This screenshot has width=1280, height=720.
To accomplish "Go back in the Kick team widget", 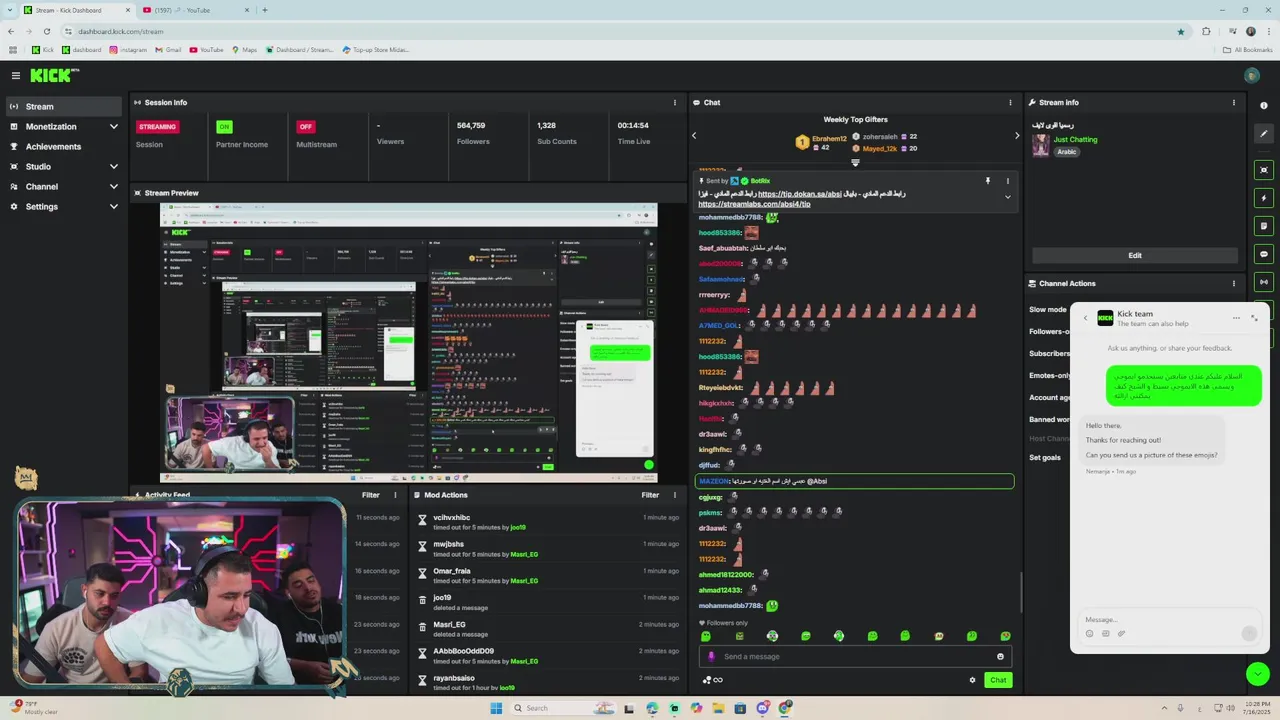I will coord(1085,318).
